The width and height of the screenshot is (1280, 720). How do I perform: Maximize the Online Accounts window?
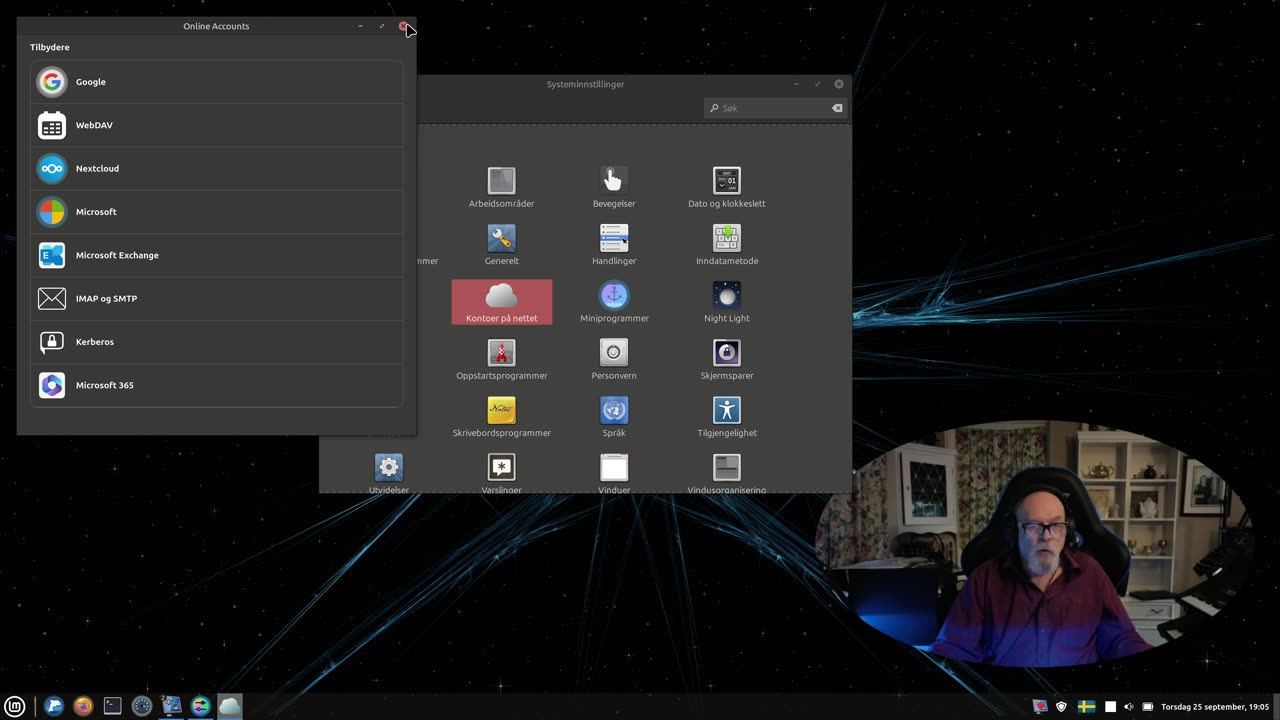[x=382, y=26]
